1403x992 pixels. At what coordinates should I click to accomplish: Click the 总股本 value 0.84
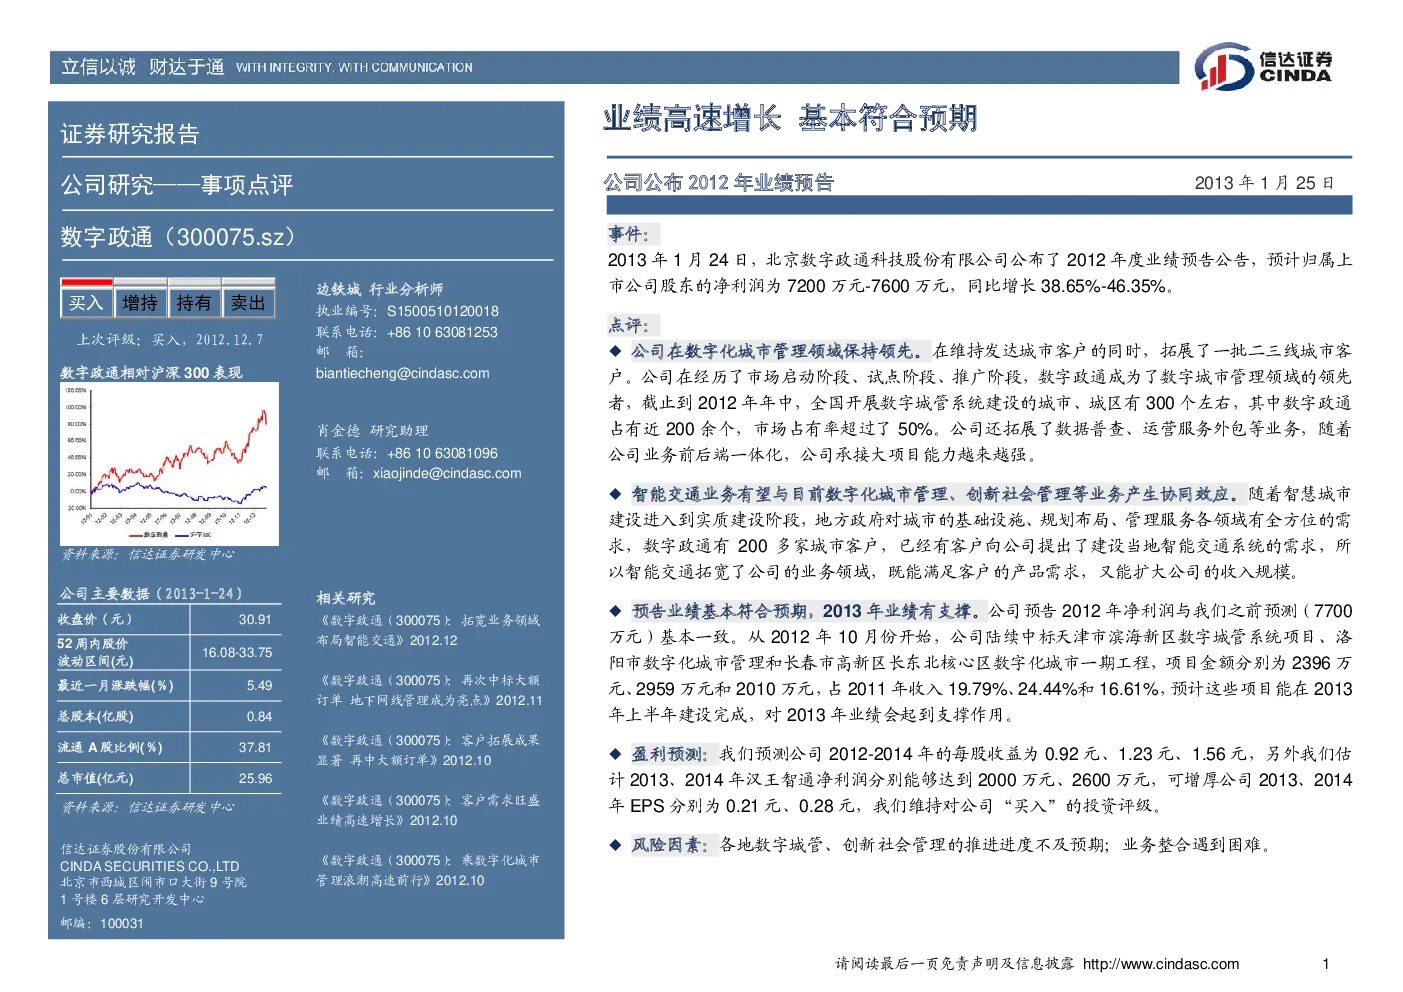259,716
